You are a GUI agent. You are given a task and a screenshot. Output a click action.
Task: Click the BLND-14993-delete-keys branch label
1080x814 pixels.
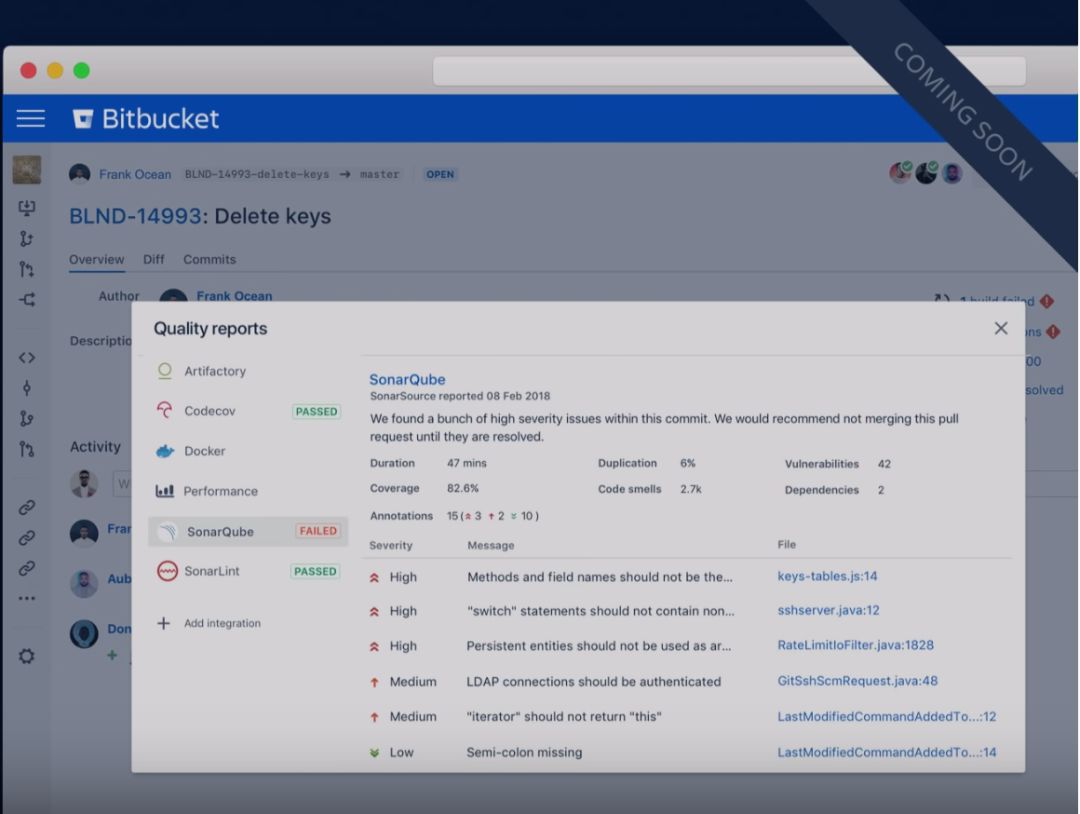pyautogui.click(x=257, y=174)
